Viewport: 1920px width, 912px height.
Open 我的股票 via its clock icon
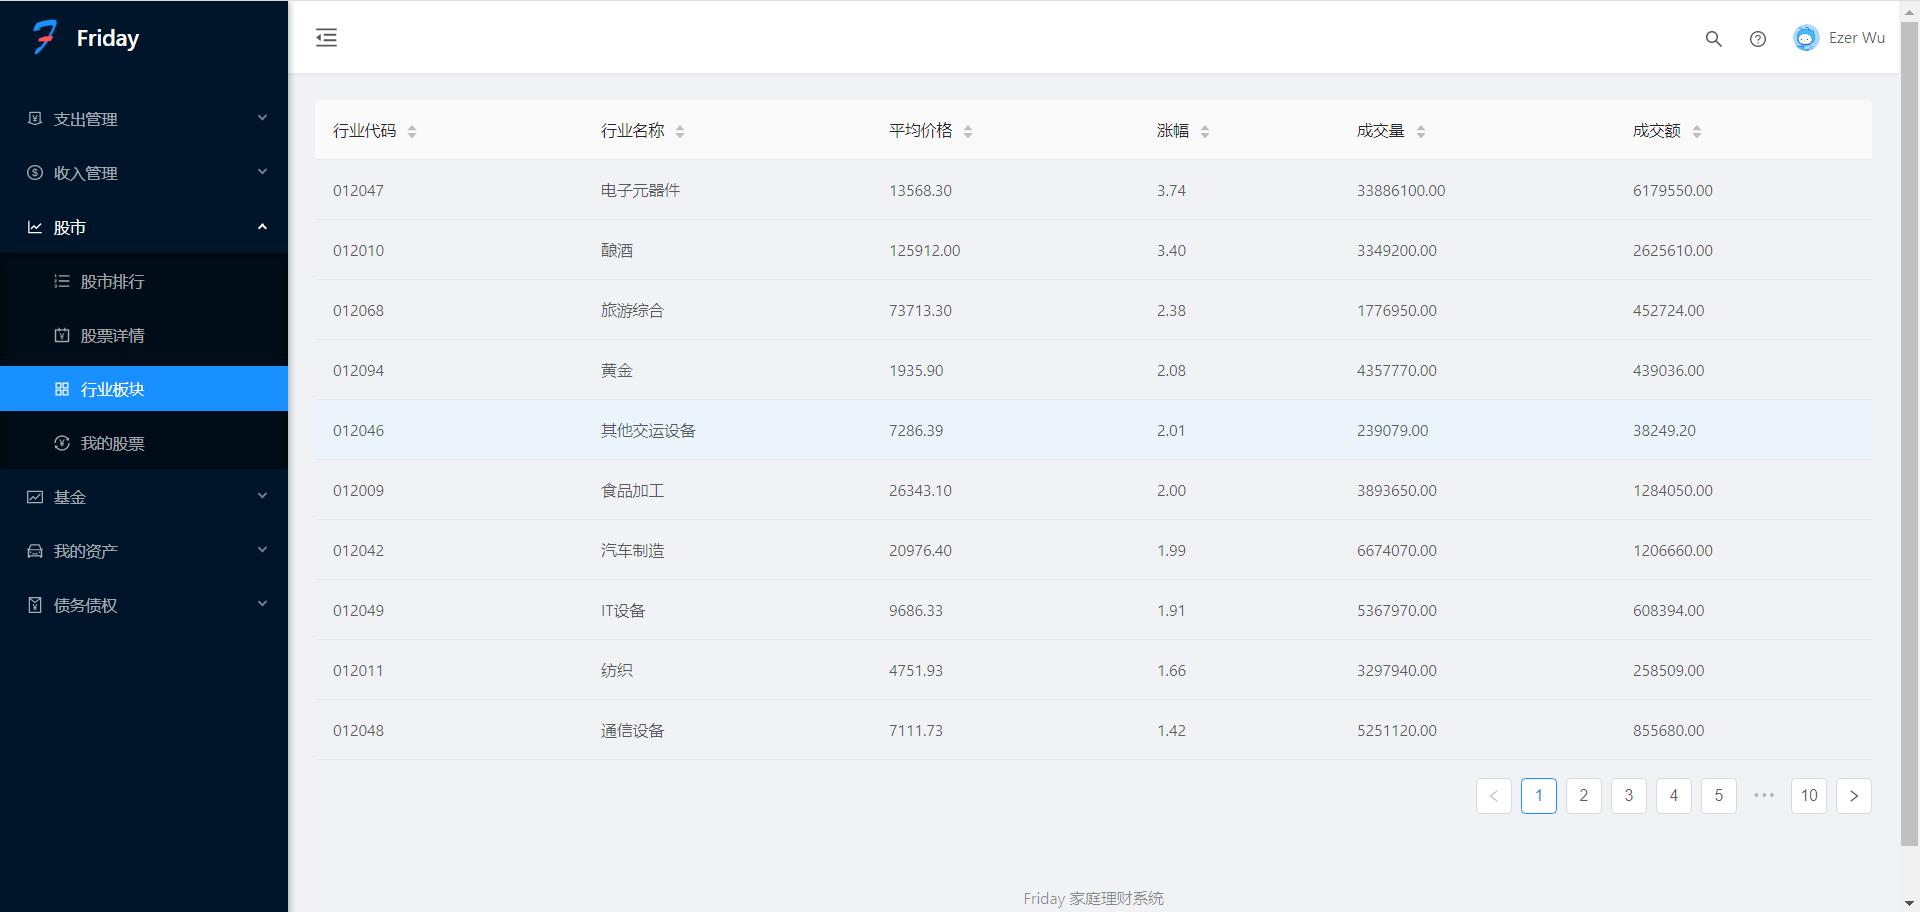coord(61,443)
